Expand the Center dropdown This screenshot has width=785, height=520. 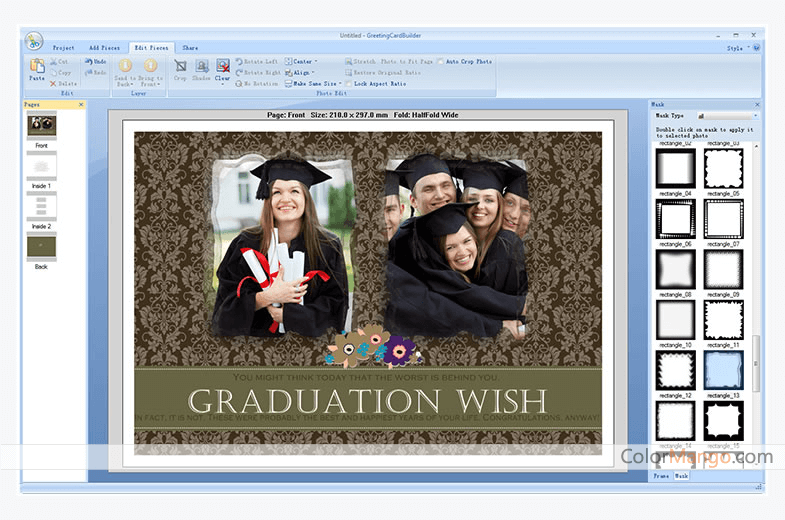301,61
